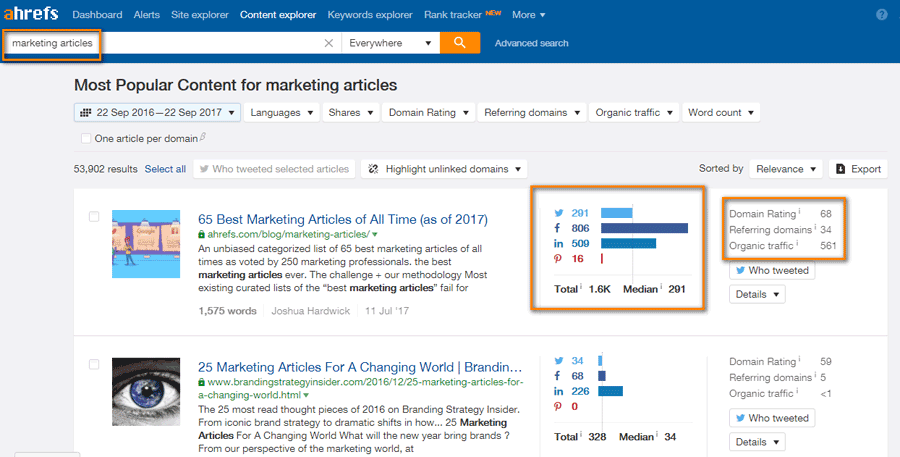Screen dimensions: 900x457
Task: Open Alerts in top navigation
Action: coord(146,14)
